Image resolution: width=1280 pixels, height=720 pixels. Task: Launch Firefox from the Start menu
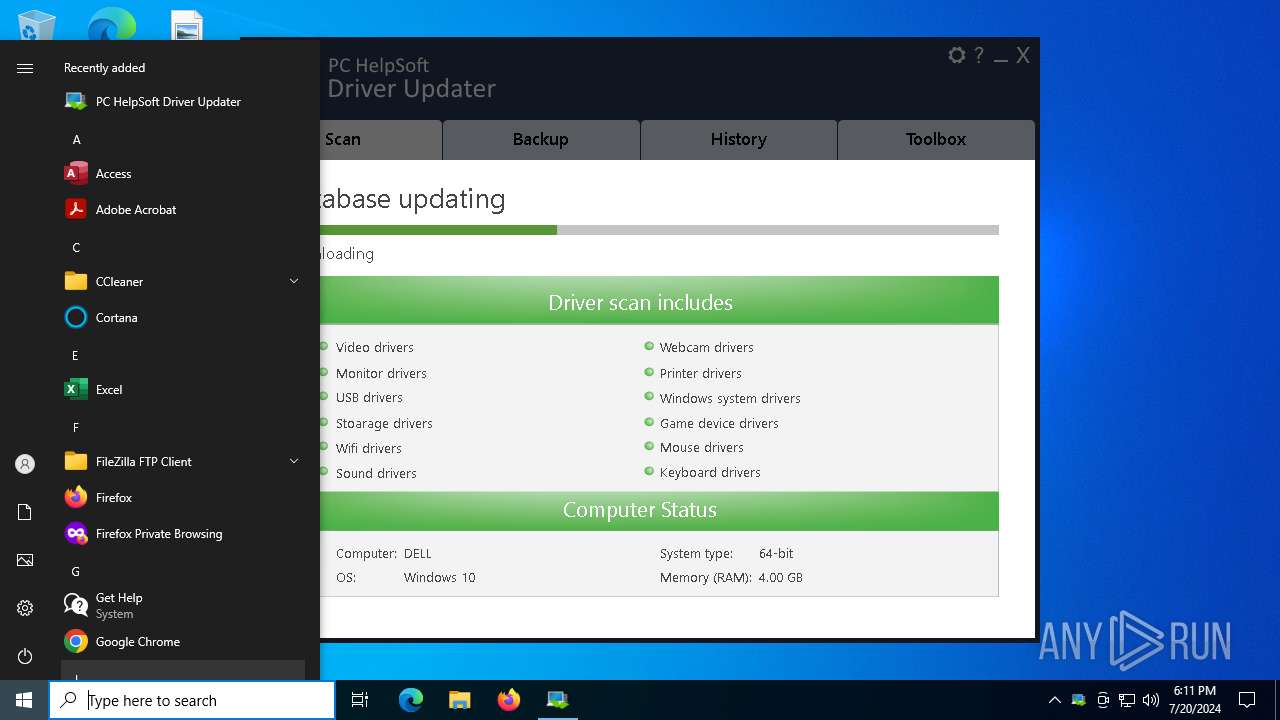182,498
